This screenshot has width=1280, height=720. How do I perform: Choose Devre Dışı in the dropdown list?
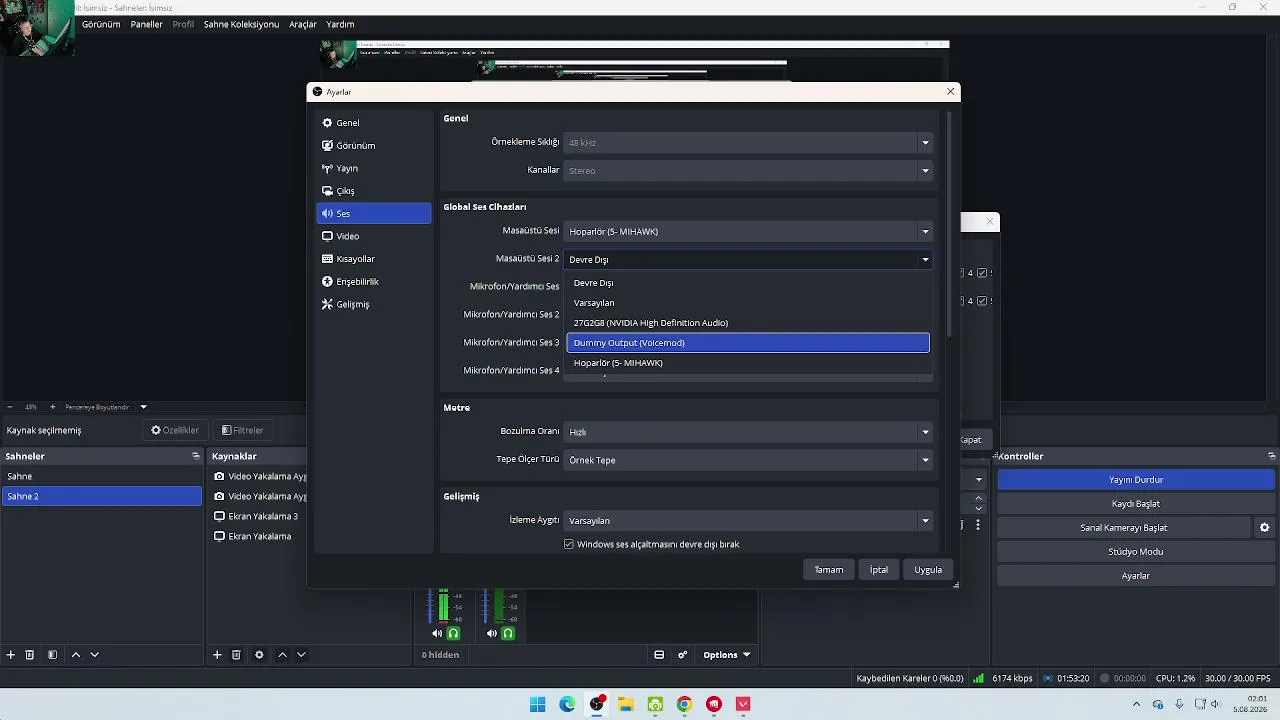[x=748, y=283]
